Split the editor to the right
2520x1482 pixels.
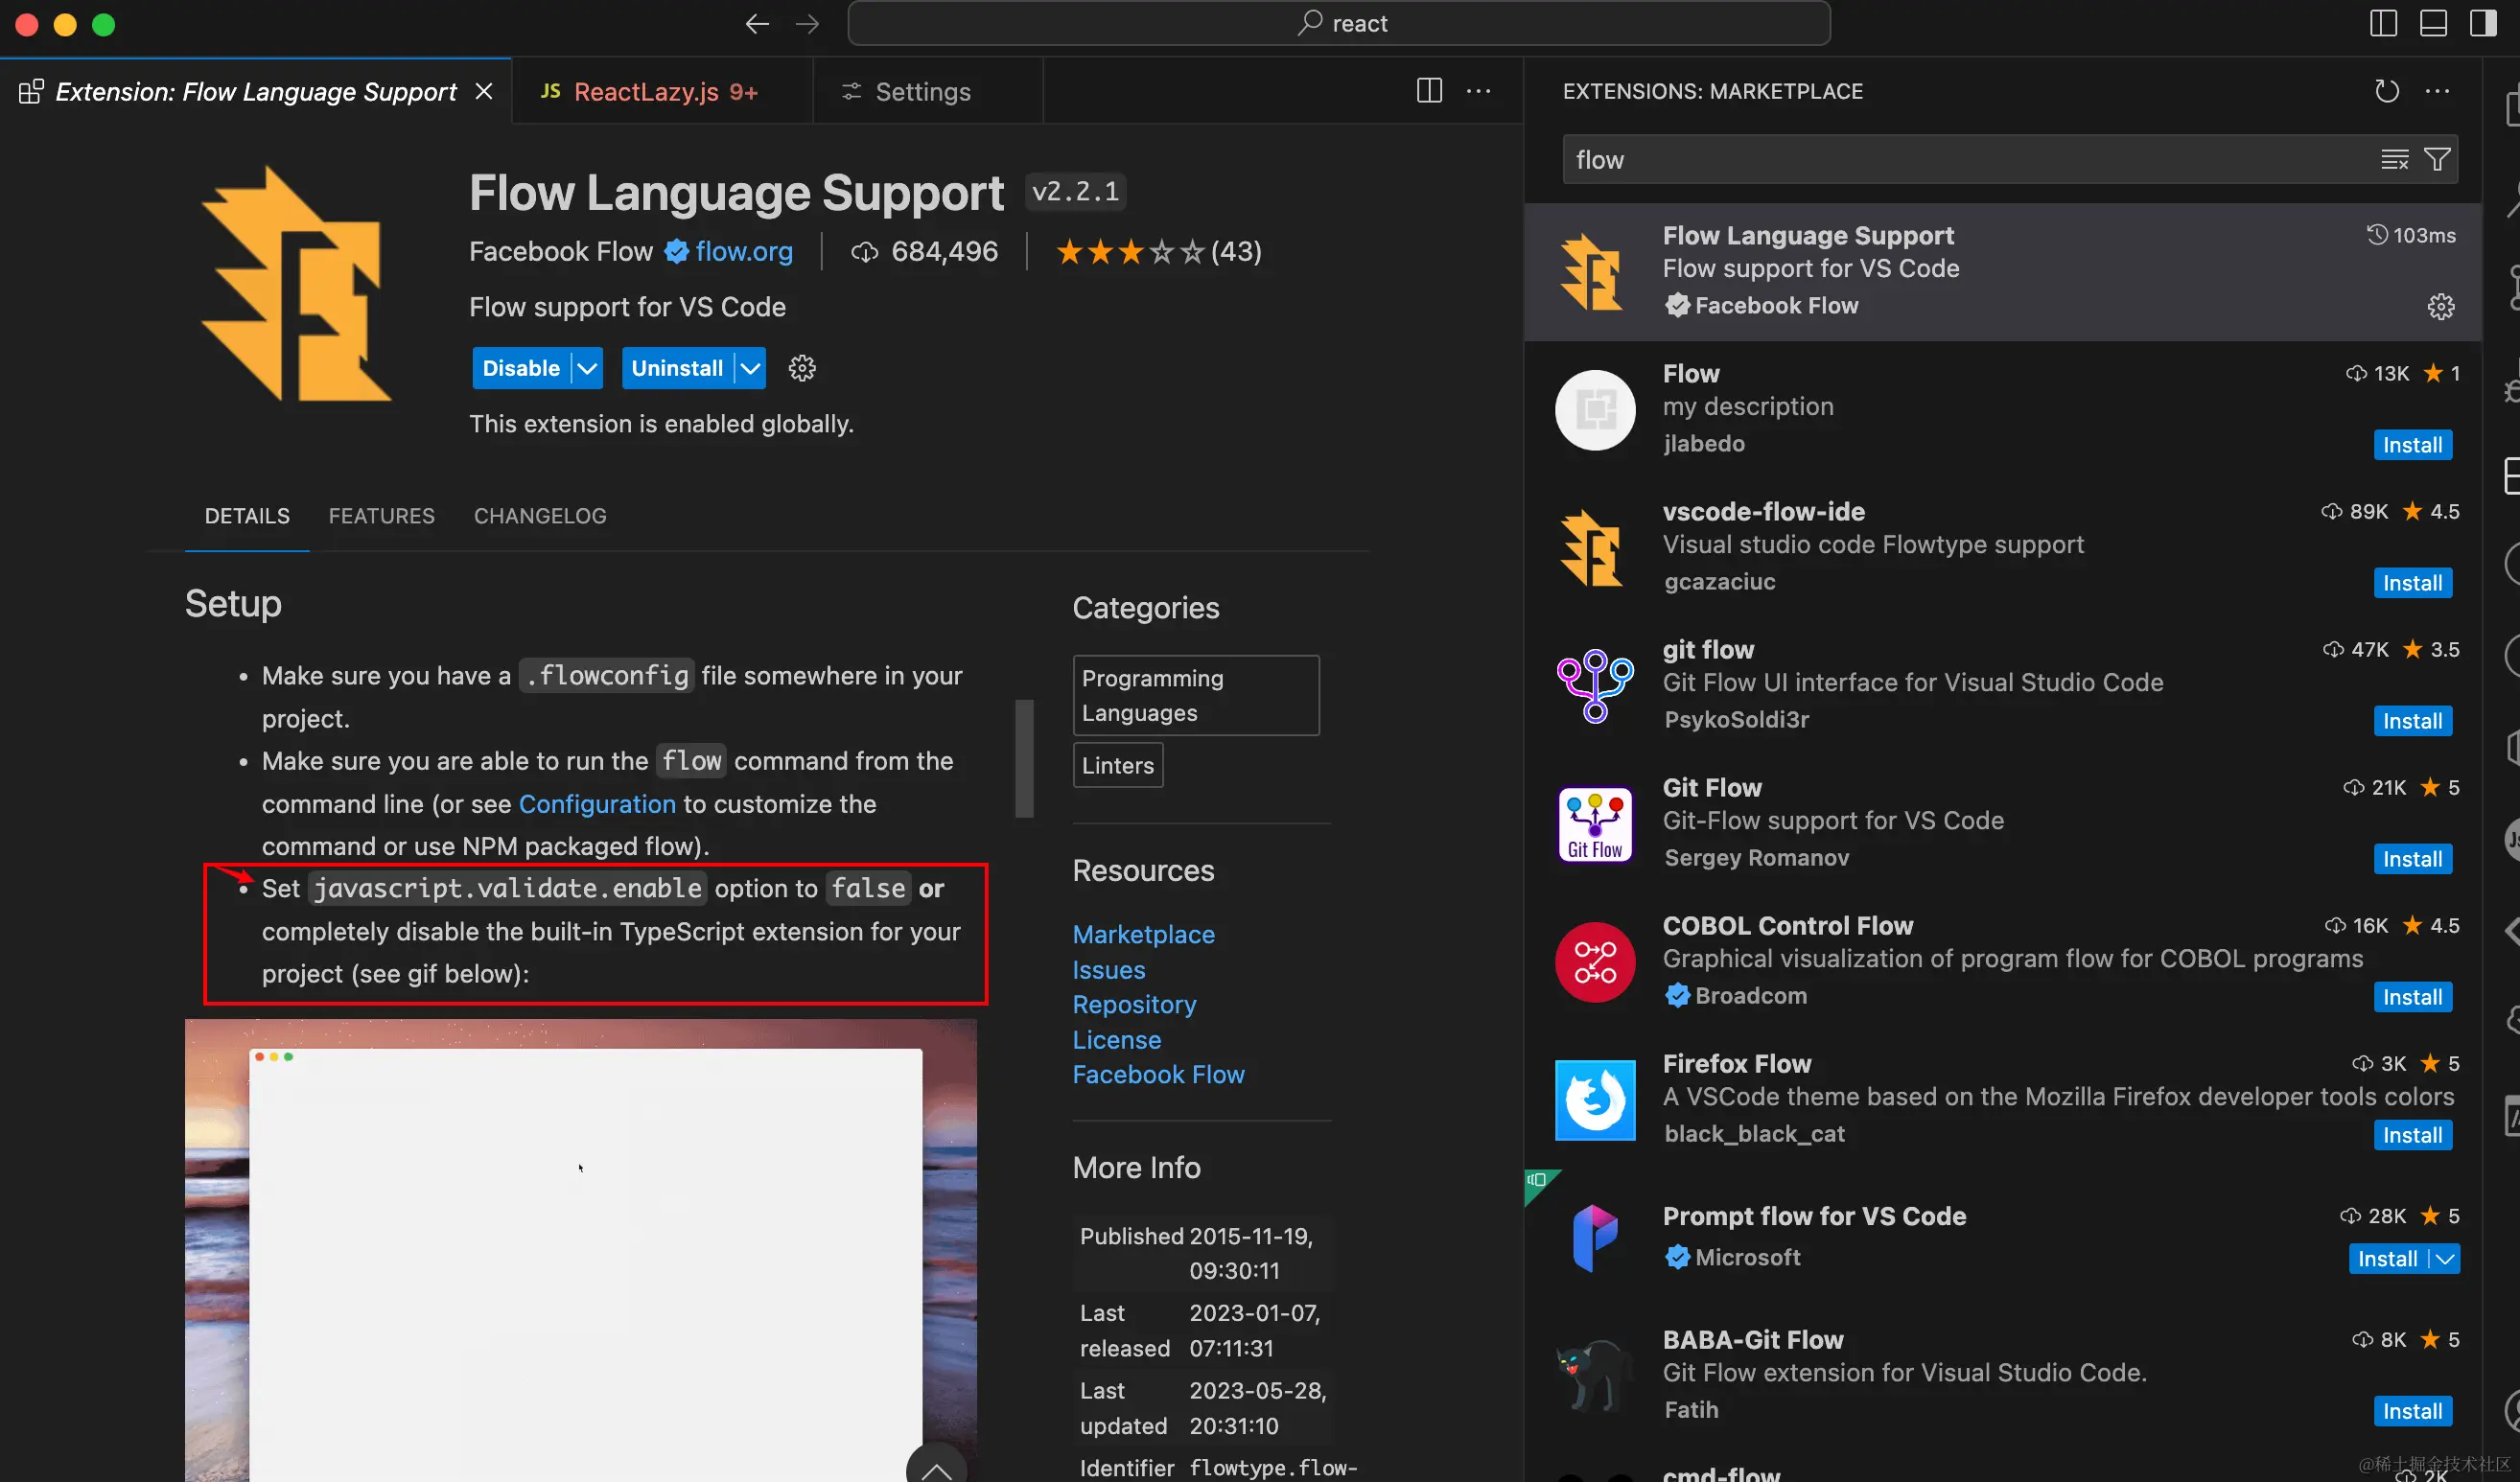[x=1429, y=91]
